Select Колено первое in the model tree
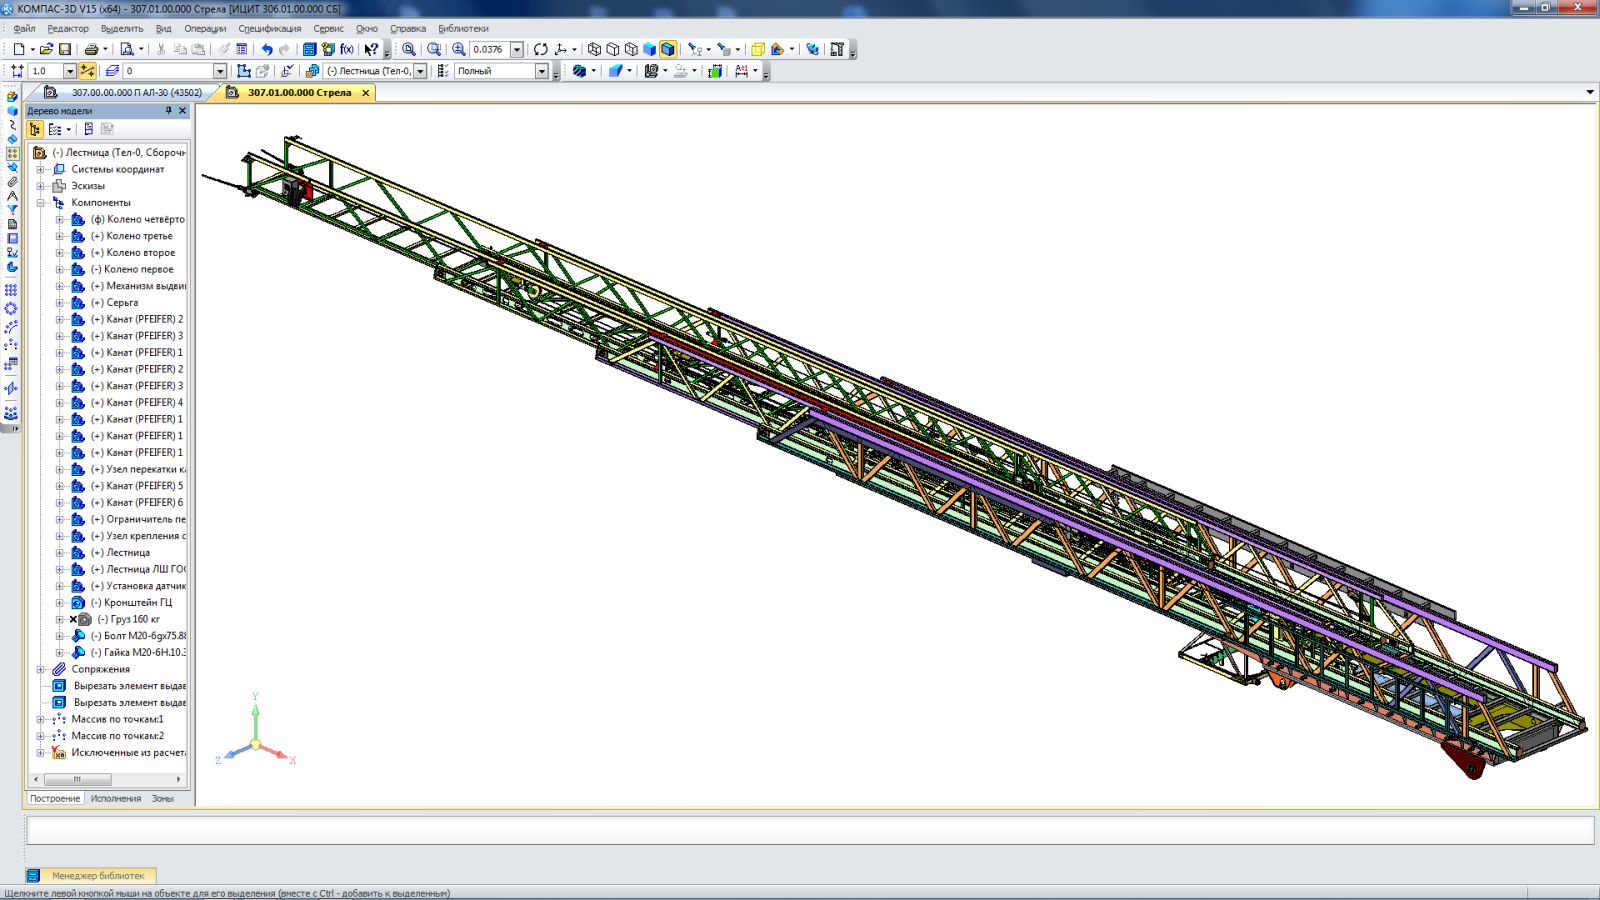The width and height of the screenshot is (1600, 900). point(138,269)
